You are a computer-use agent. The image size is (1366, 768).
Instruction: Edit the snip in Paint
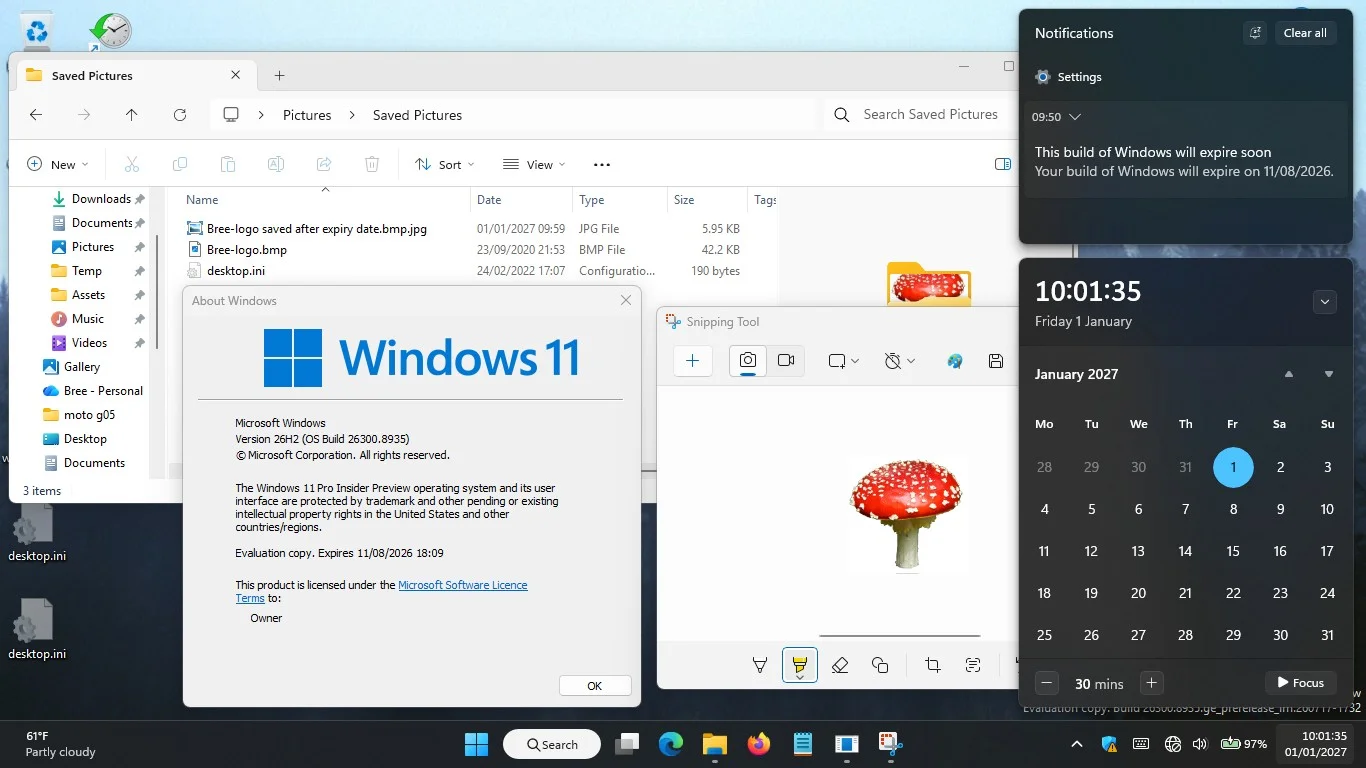pyautogui.click(x=955, y=361)
